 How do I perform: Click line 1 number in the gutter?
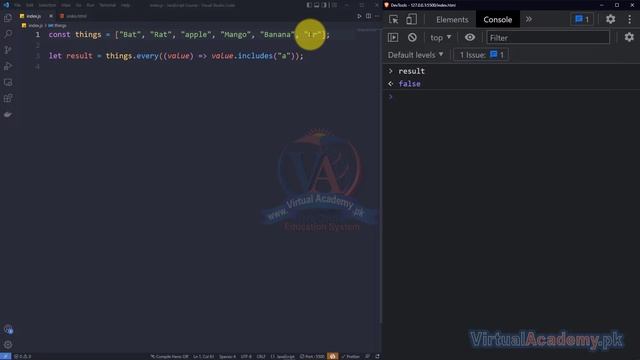[38, 35]
